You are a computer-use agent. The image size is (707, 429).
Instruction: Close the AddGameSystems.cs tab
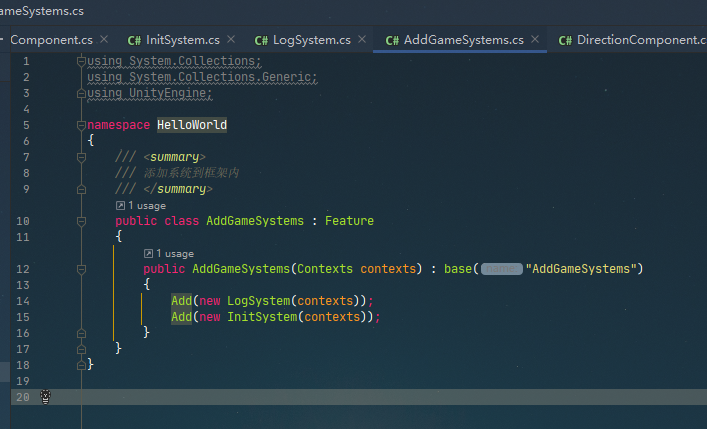[535, 40]
